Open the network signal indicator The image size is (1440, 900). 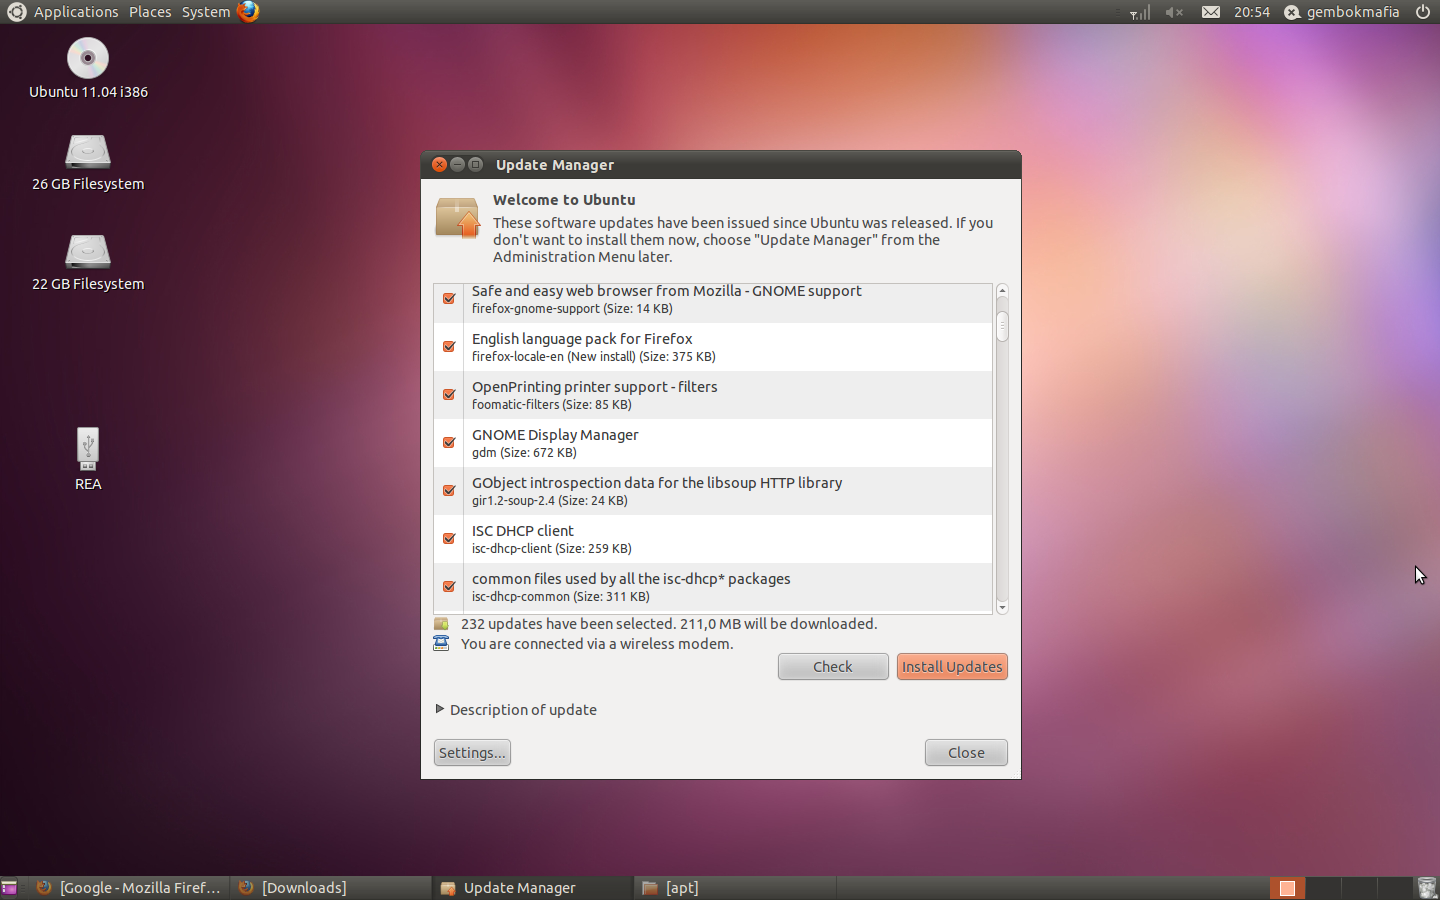coord(1139,12)
